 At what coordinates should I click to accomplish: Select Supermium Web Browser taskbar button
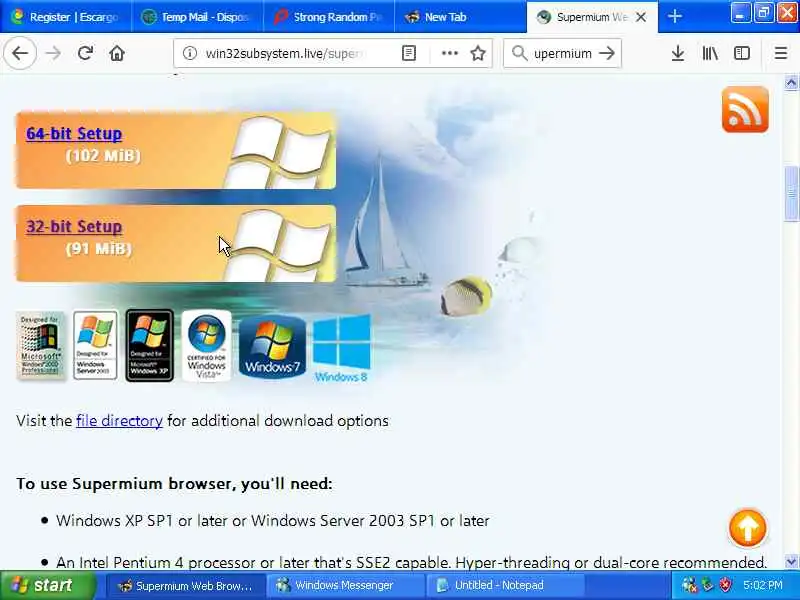click(x=186, y=585)
